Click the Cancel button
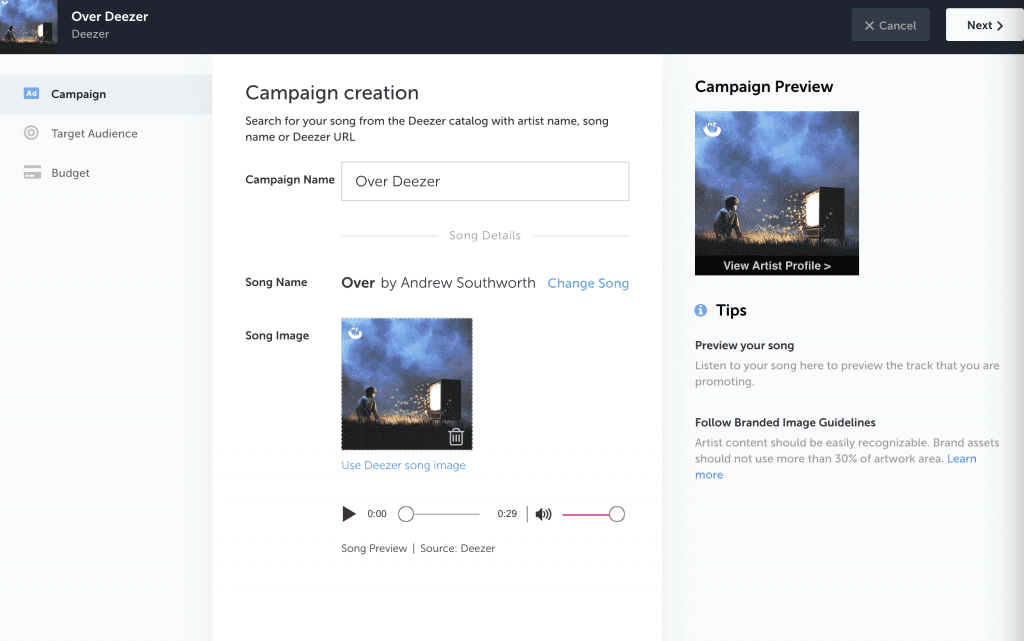This screenshot has height=641, width=1024. point(890,25)
